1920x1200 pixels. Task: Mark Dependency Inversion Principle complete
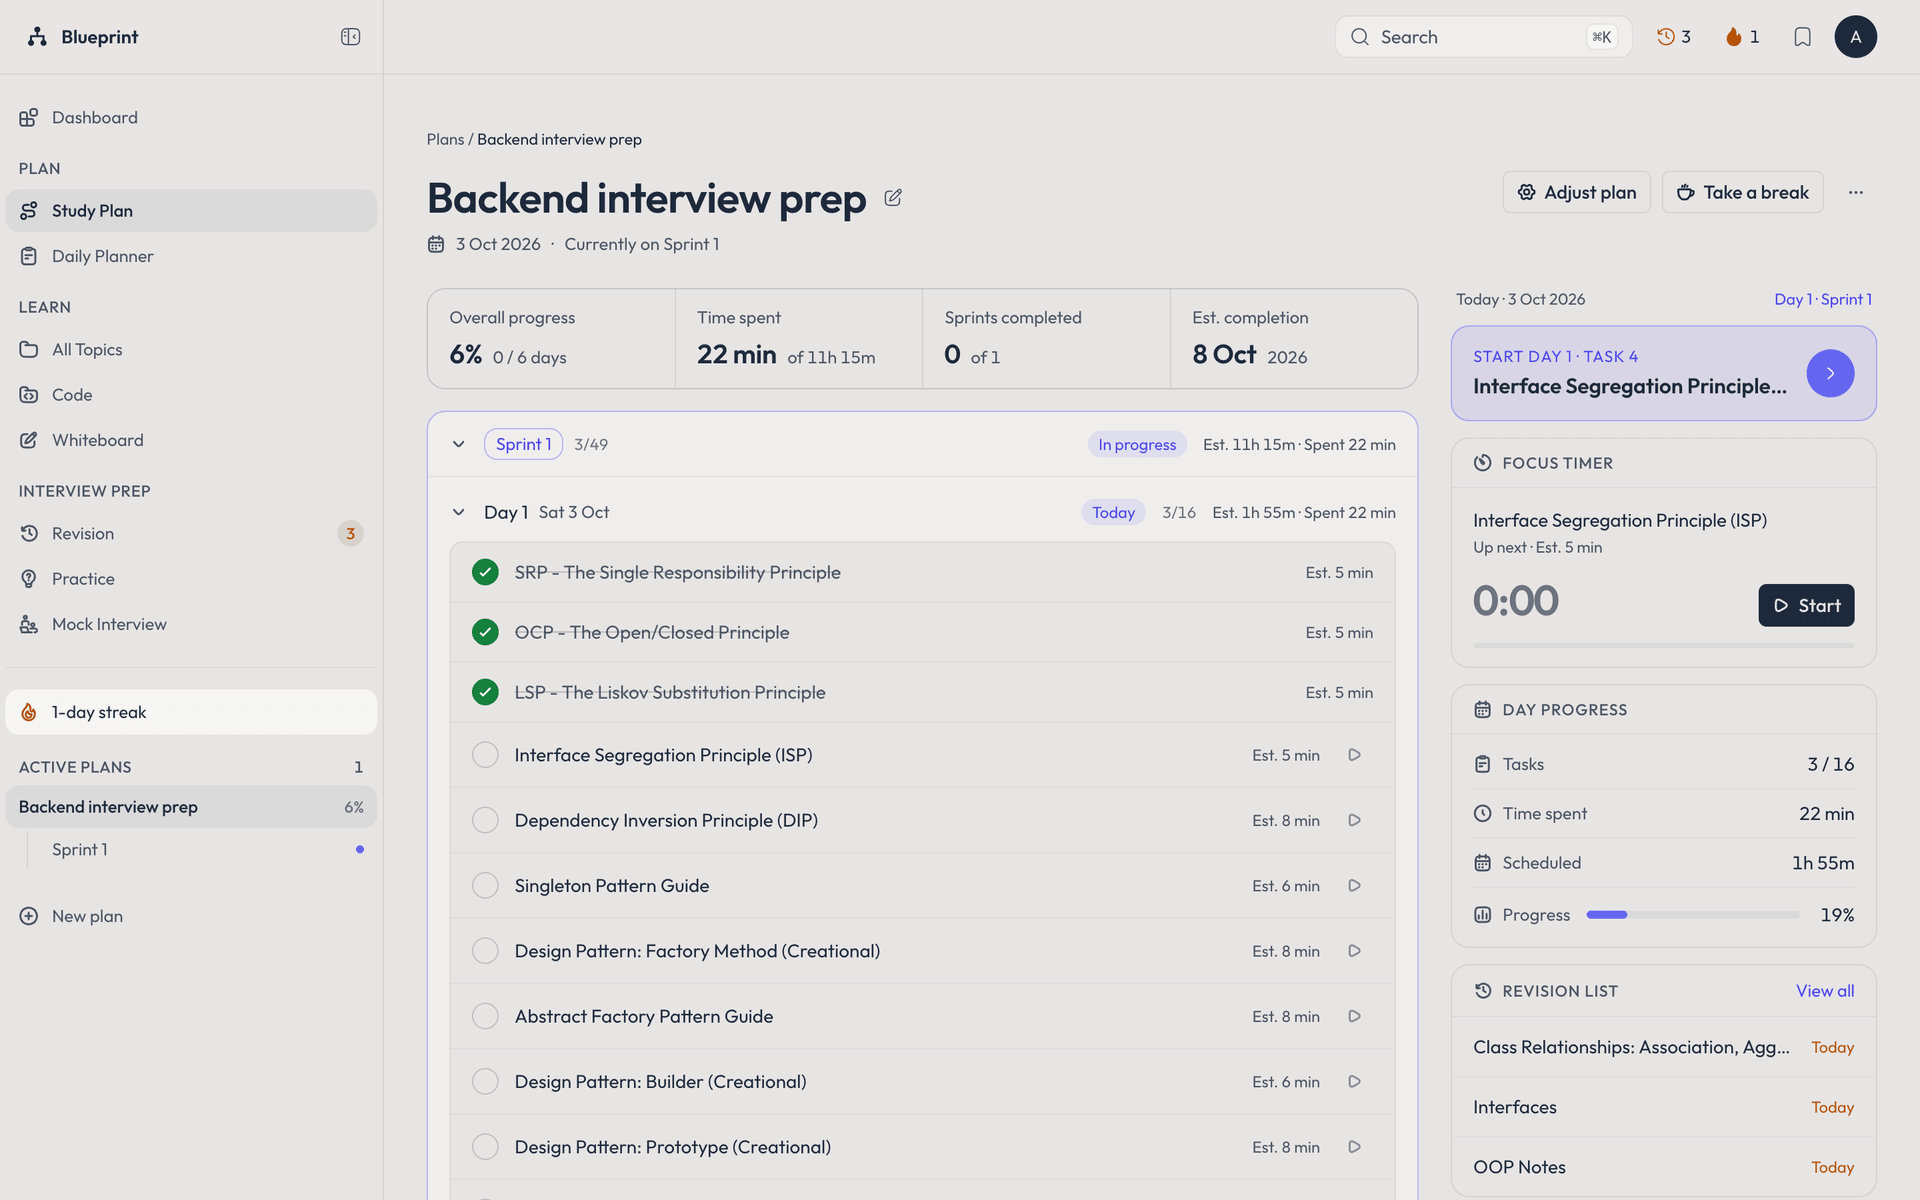click(x=485, y=820)
